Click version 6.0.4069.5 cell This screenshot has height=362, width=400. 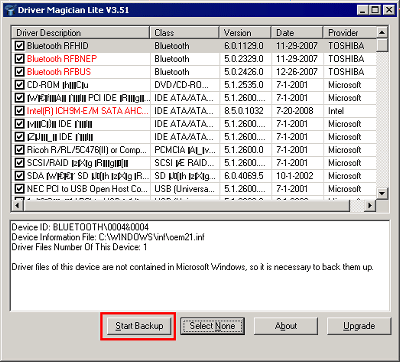[244, 176]
